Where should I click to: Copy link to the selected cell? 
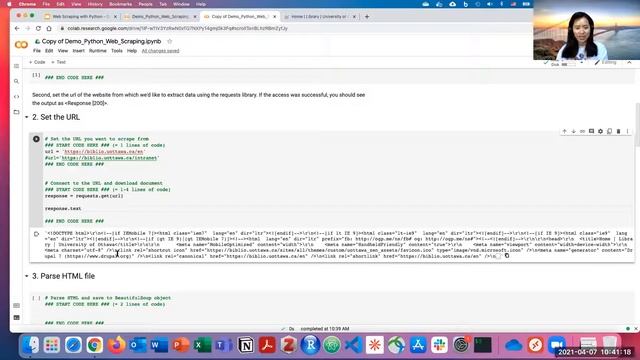coord(582,131)
